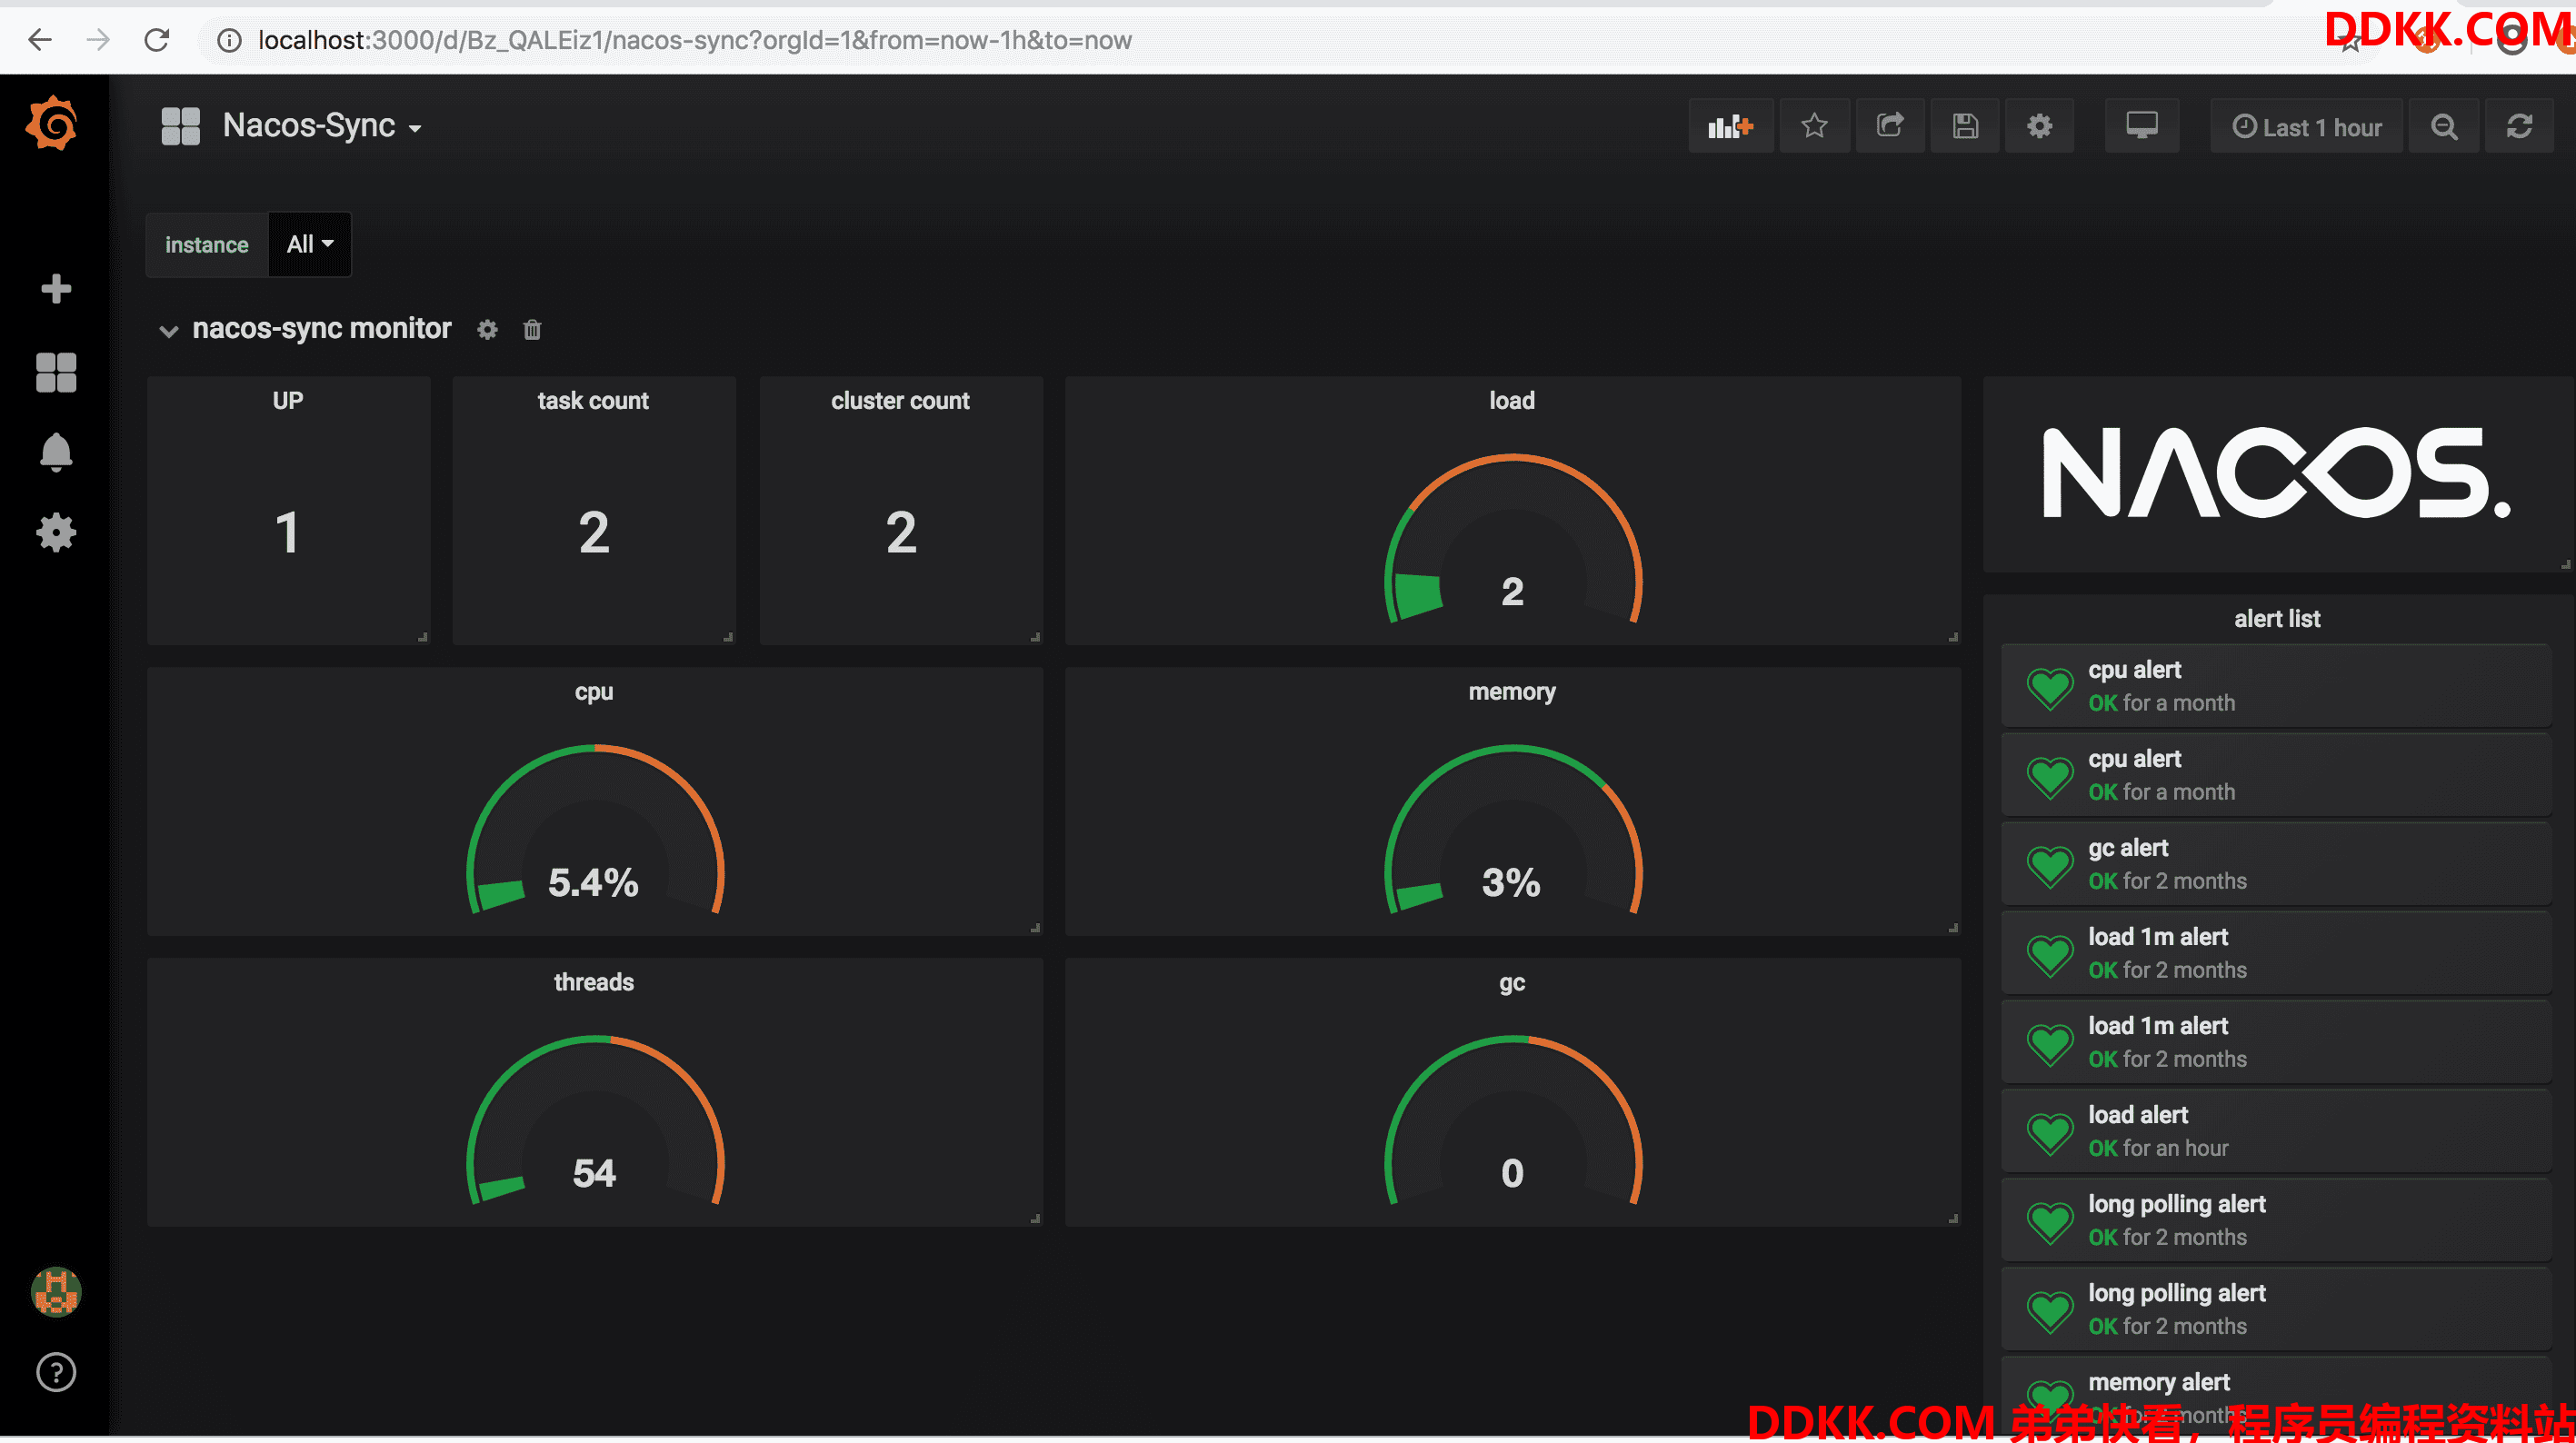The width and height of the screenshot is (2576, 1443).
Task: Click the task count value 2
Action: click(x=594, y=532)
